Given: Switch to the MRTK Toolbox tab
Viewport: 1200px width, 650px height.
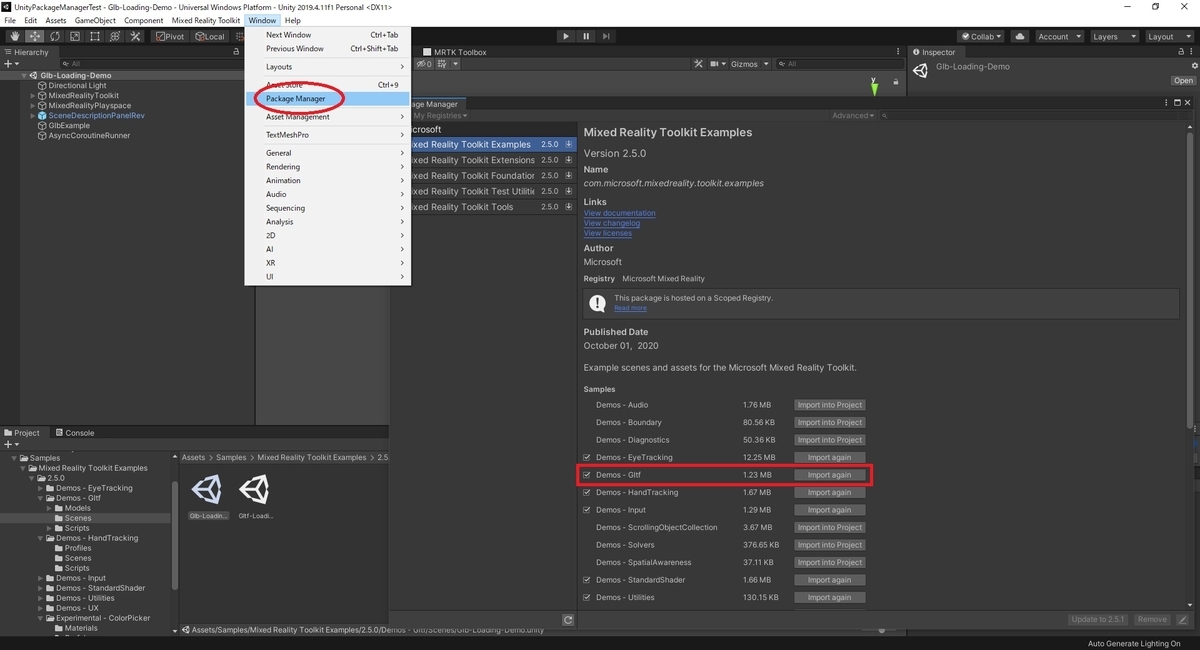Looking at the screenshot, I should tap(454, 52).
